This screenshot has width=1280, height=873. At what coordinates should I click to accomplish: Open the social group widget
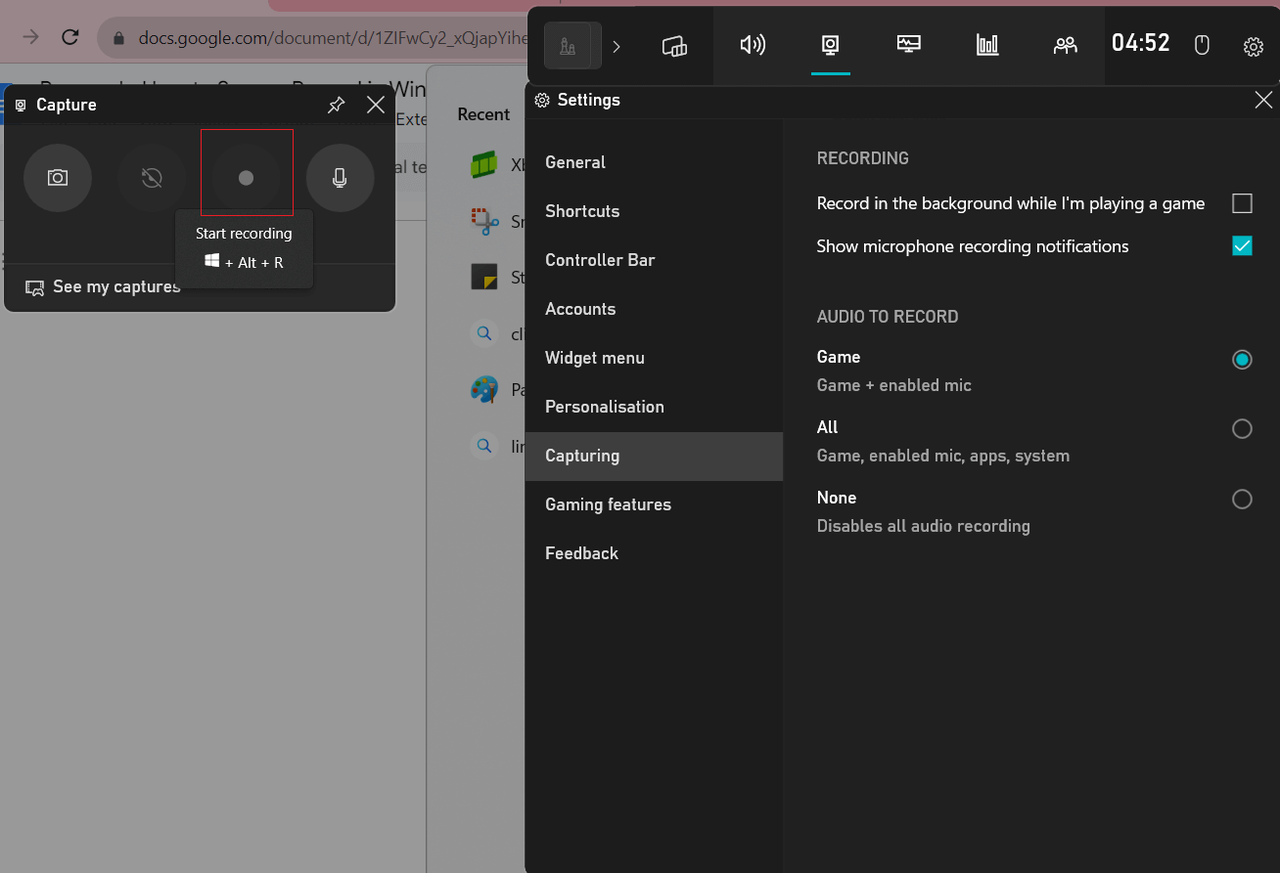(1065, 45)
